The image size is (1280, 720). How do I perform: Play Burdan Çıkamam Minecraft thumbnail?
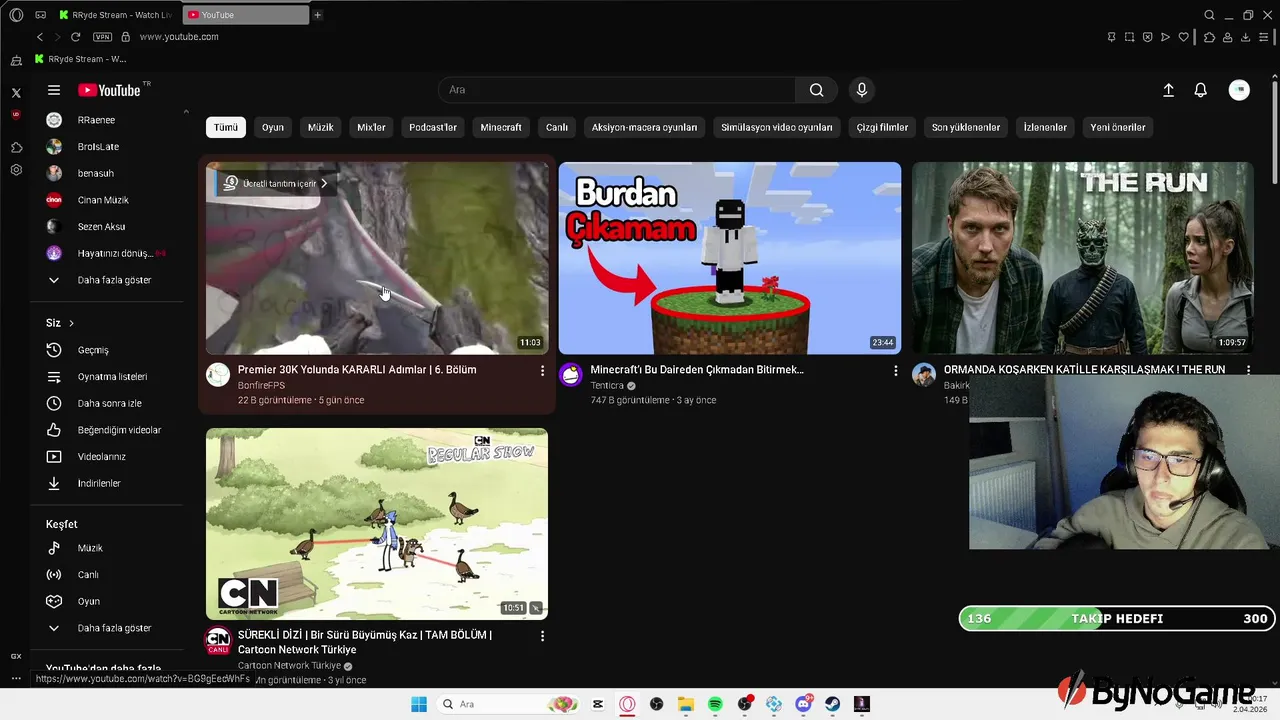(730, 258)
